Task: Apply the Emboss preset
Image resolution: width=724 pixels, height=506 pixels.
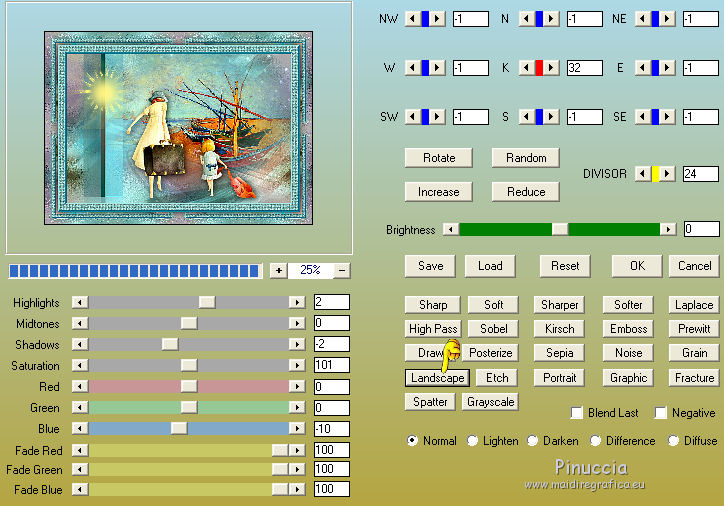Action: click(628, 329)
